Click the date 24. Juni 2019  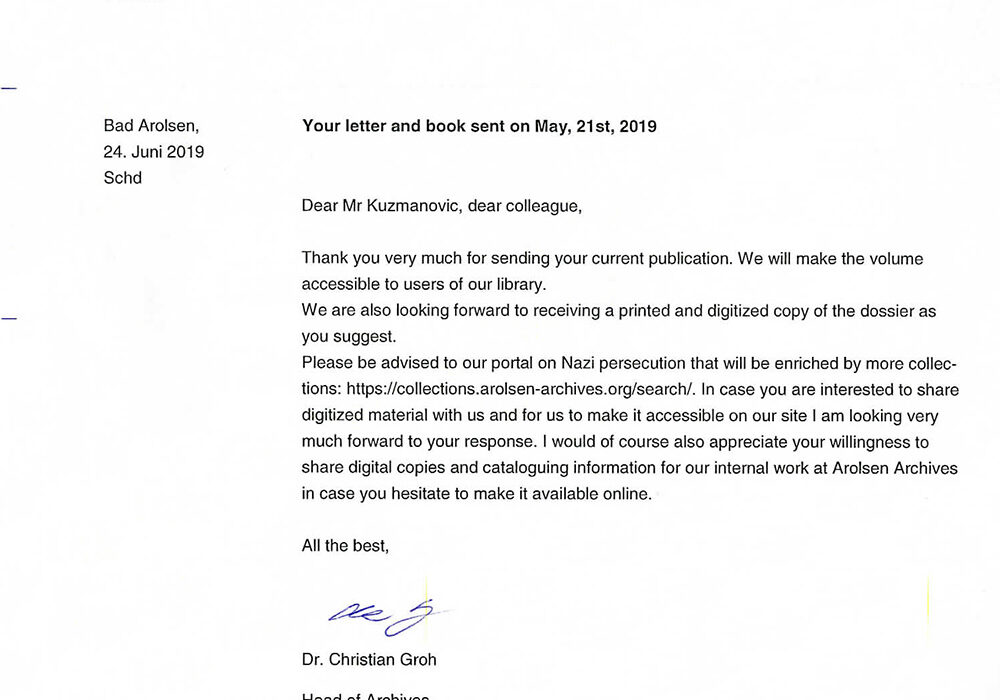click(x=154, y=152)
